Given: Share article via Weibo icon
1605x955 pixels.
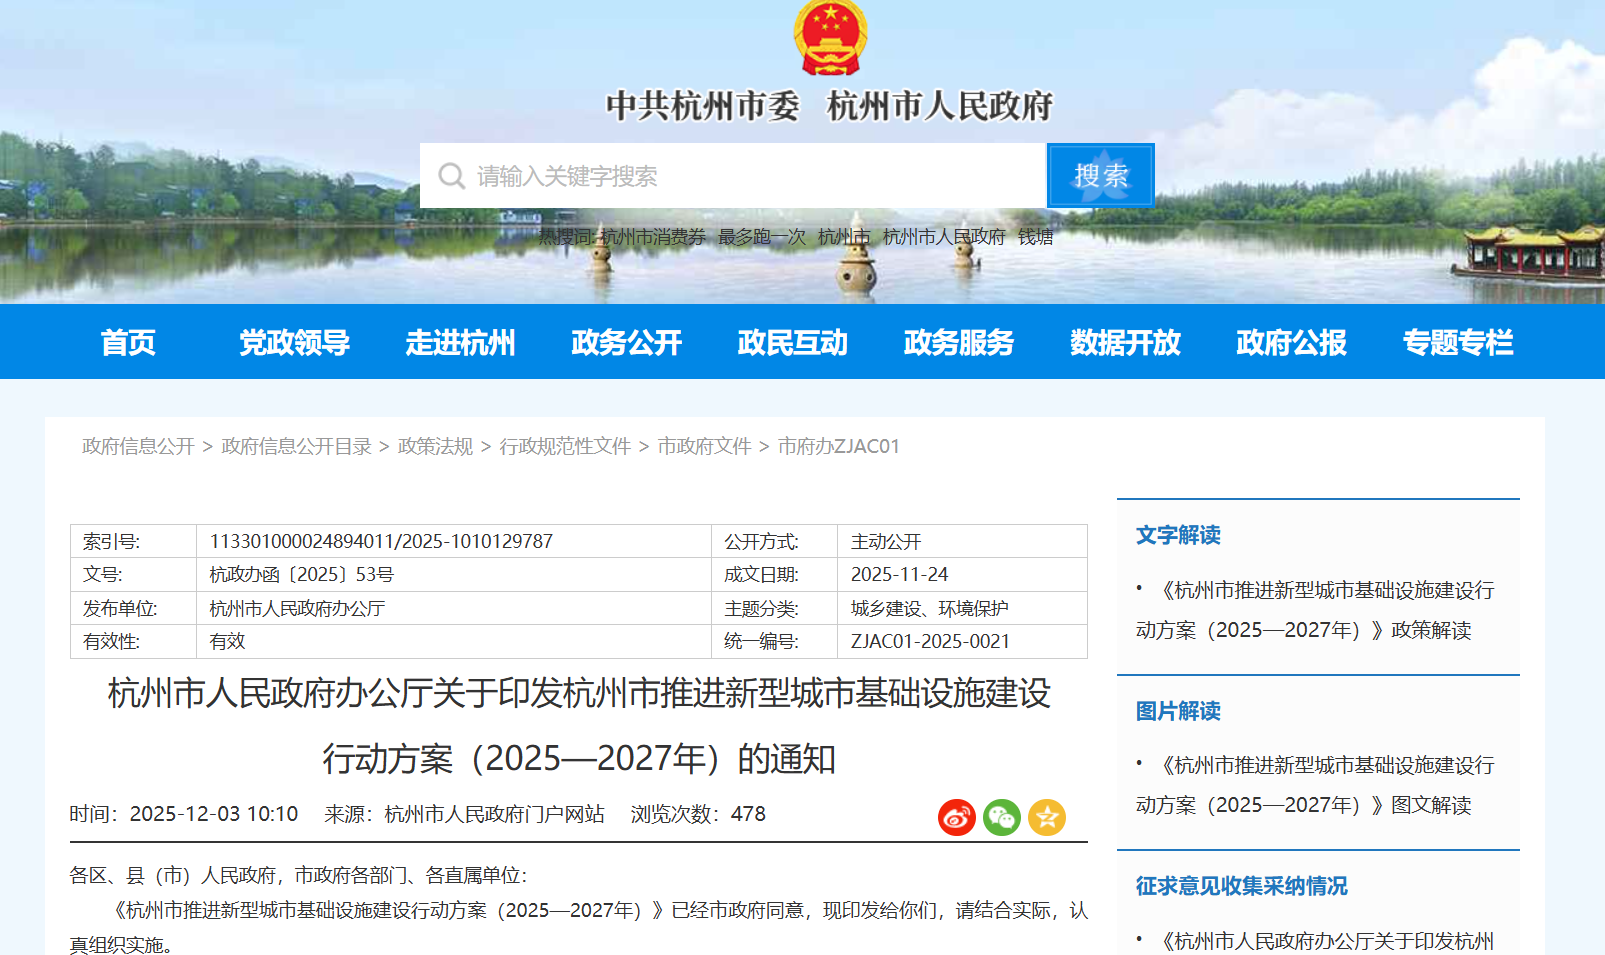Looking at the screenshot, I should [x=956, y=818].
